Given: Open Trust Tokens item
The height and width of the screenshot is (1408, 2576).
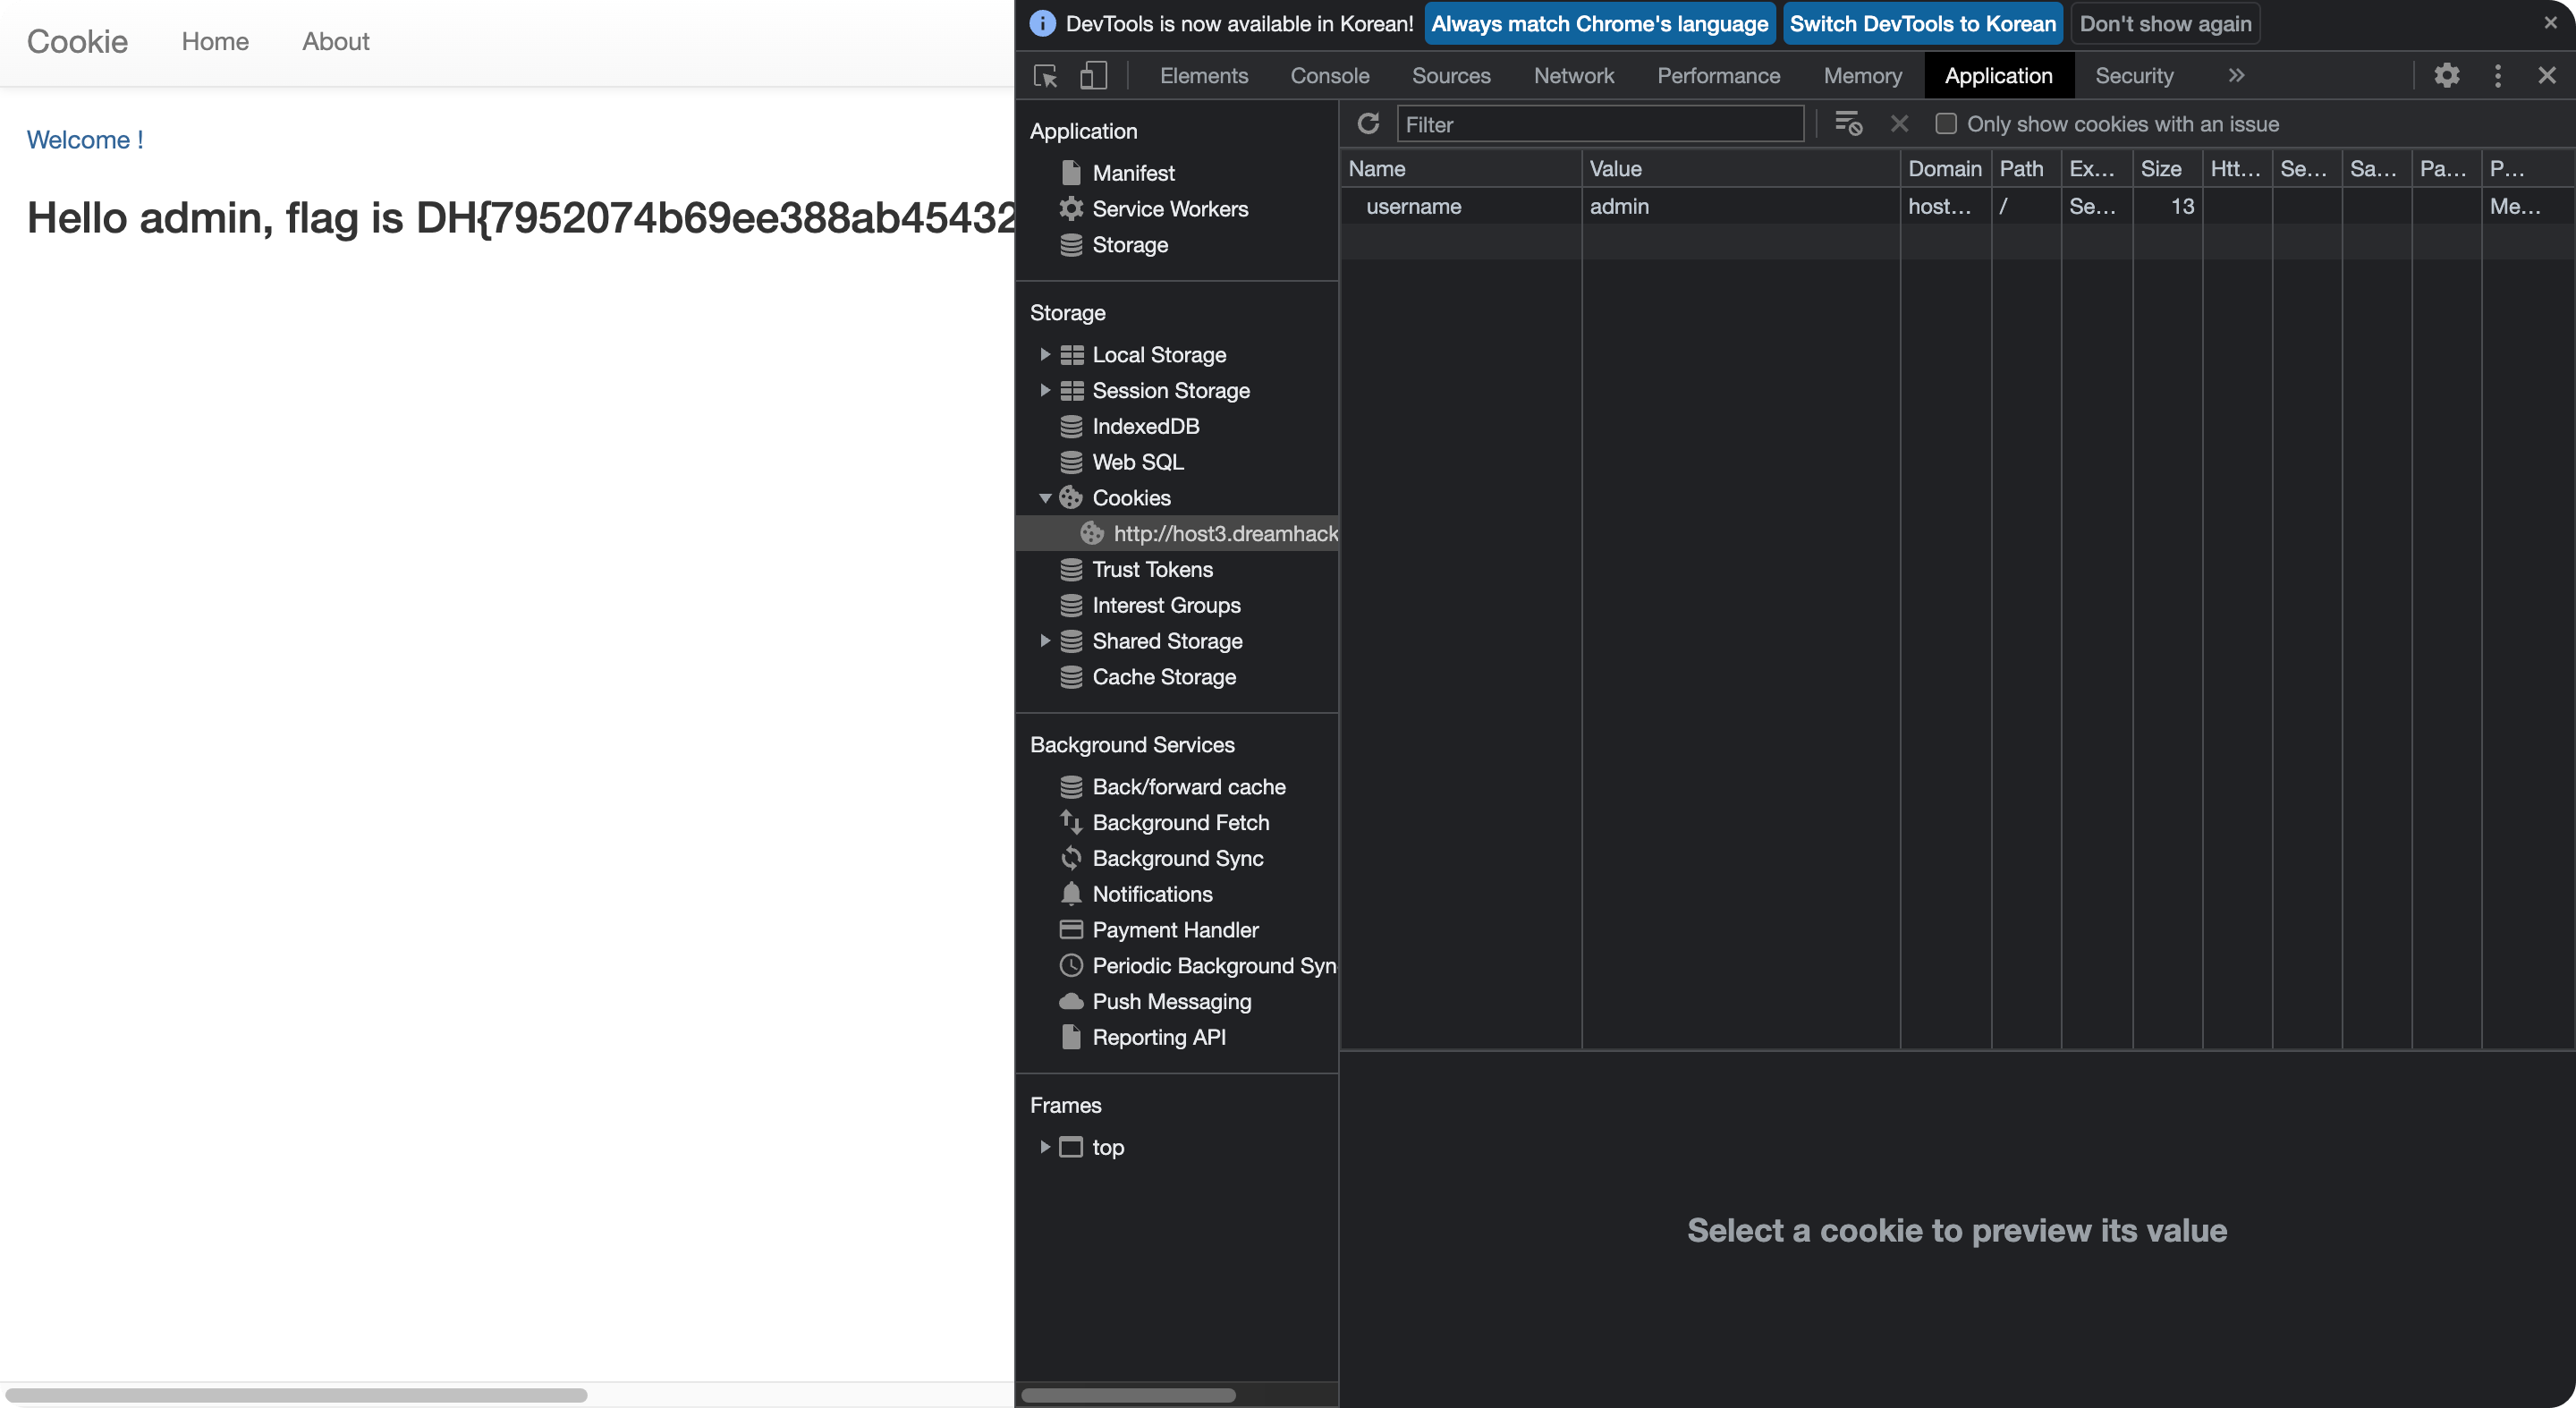Looking at the screenshot, I should pyautogui.click(x=1152, y=570).
